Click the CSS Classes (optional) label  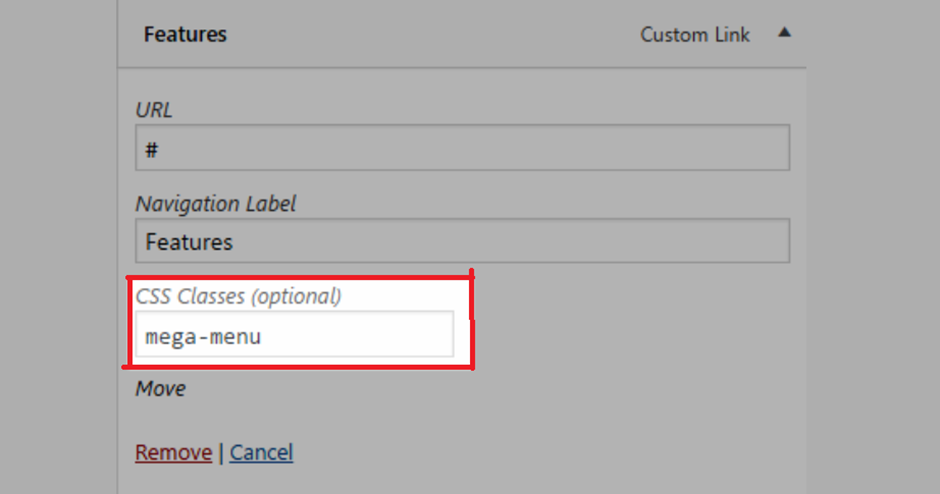pyautogui.click(x=238, y=296)
